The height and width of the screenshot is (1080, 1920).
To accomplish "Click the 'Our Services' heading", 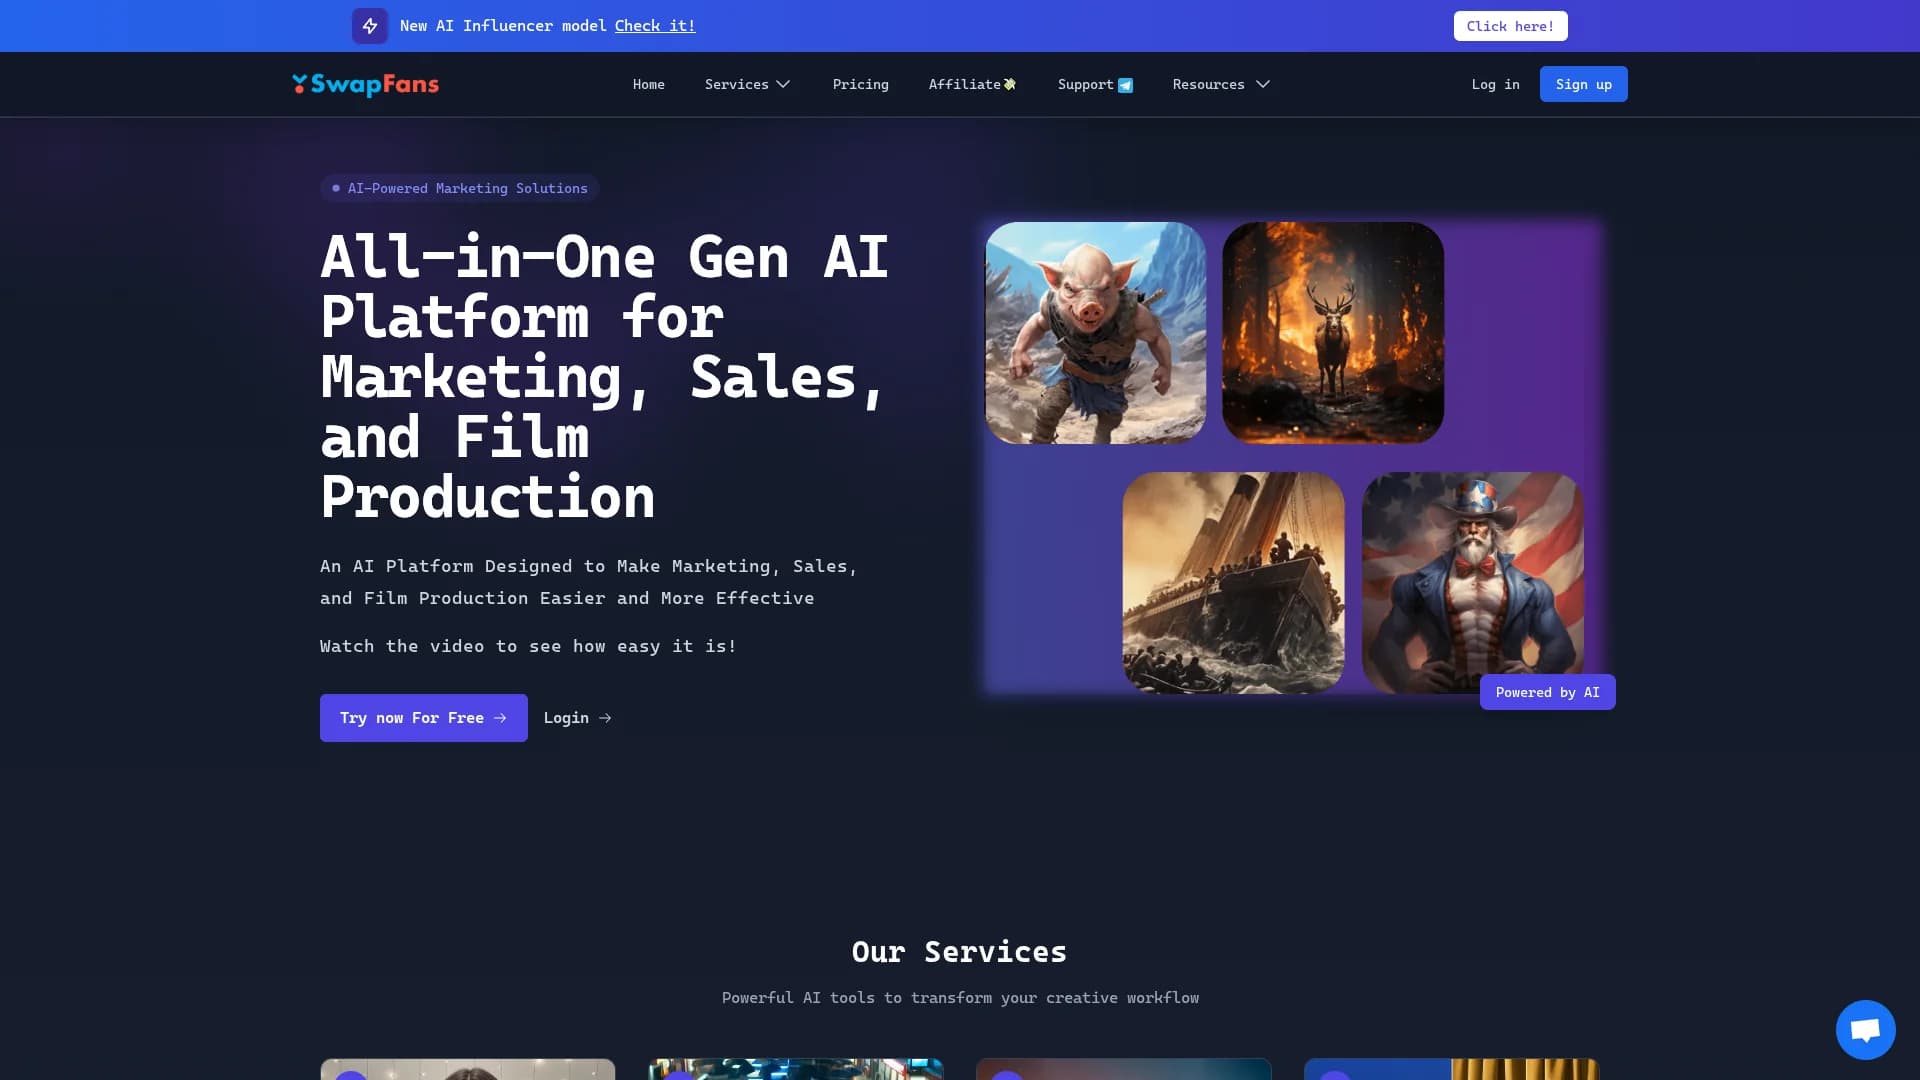I will coord(959,952).
